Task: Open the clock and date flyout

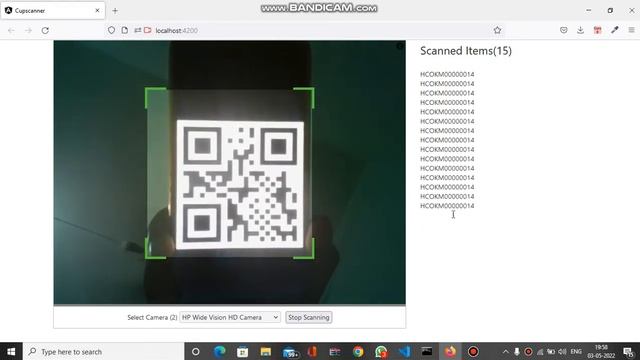Action: (601, 351)
